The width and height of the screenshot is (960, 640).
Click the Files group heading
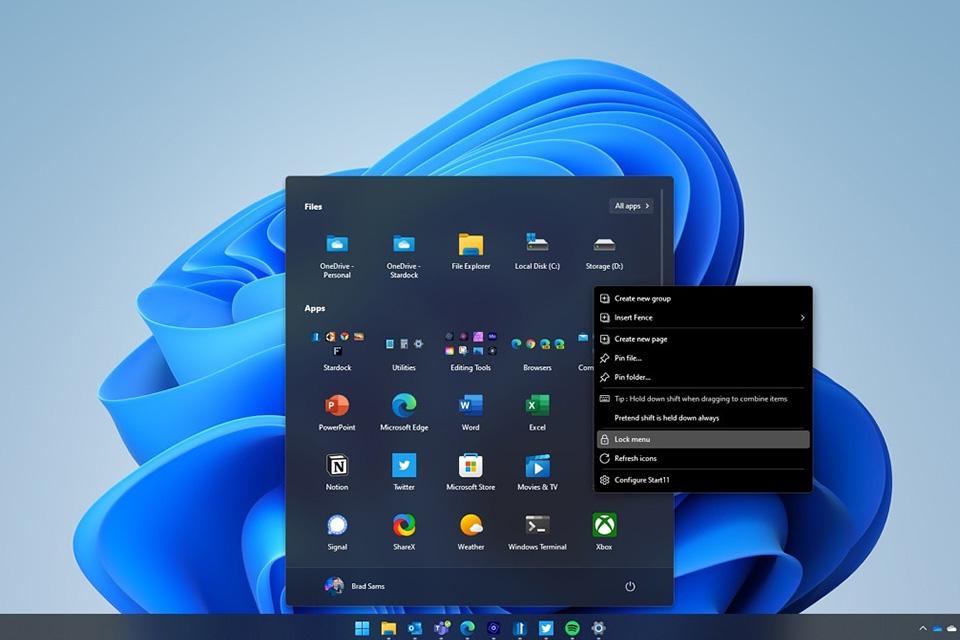coord(313,206)
